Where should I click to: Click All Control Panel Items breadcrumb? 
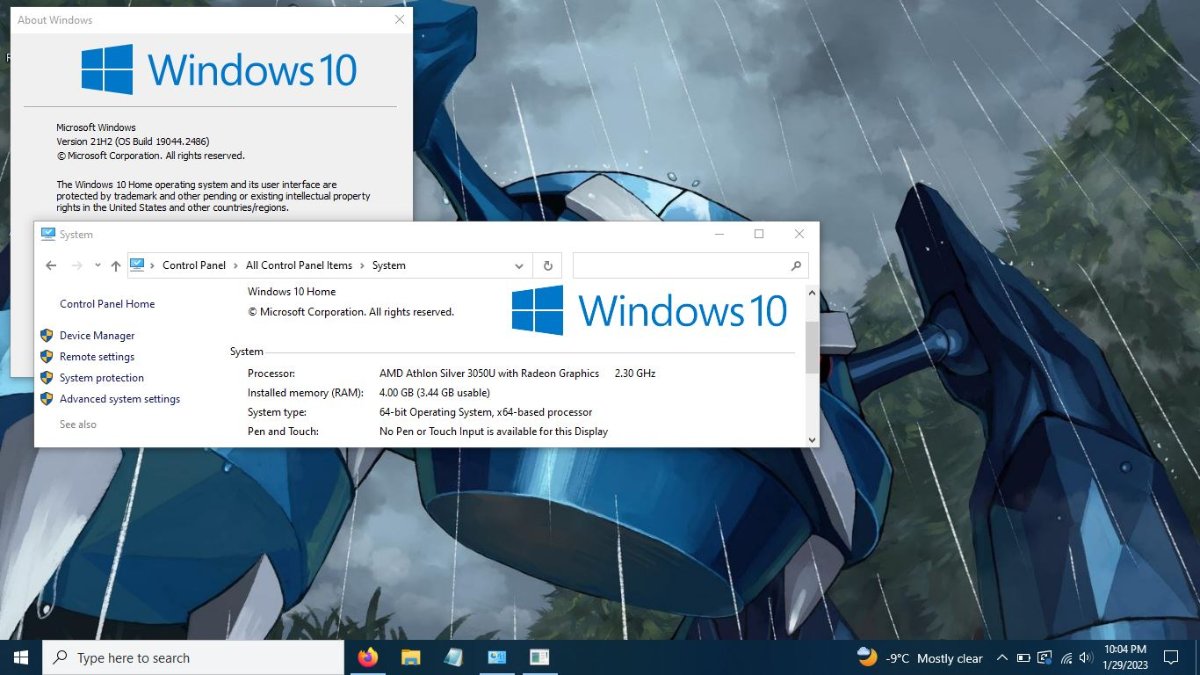[299, 266]
